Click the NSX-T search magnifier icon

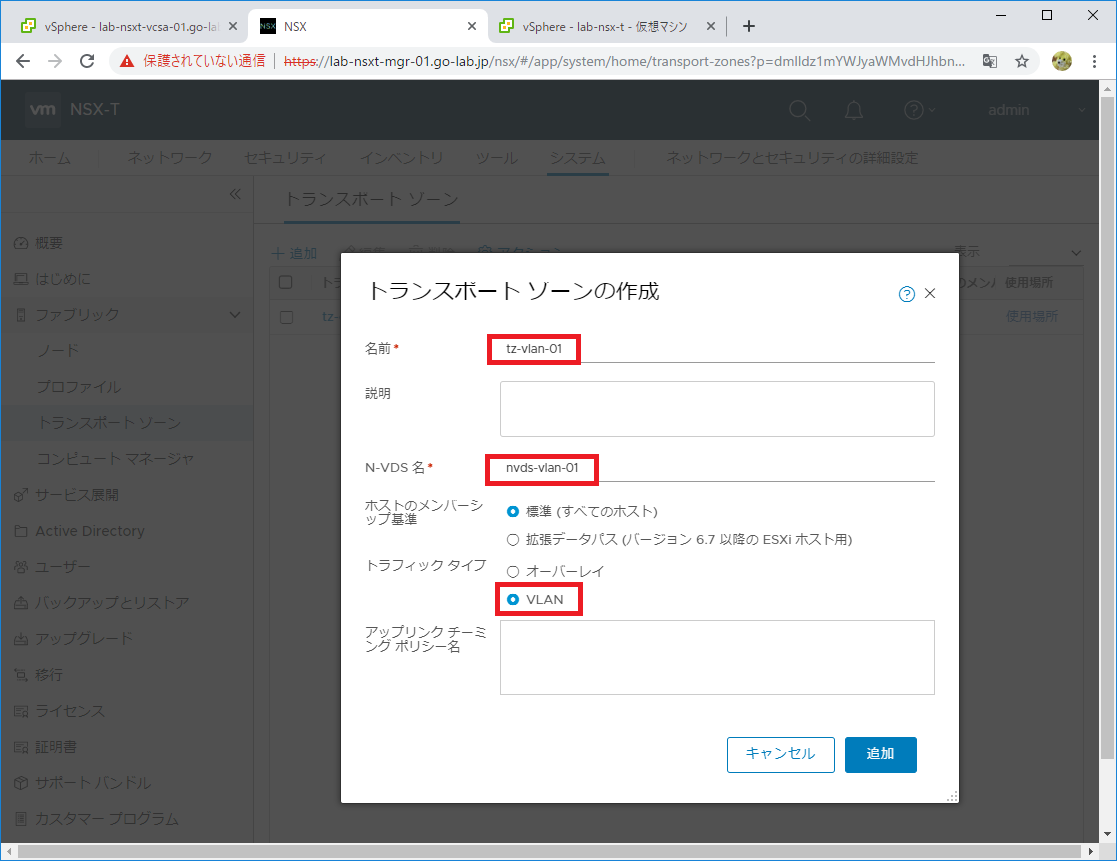(799, 110)
